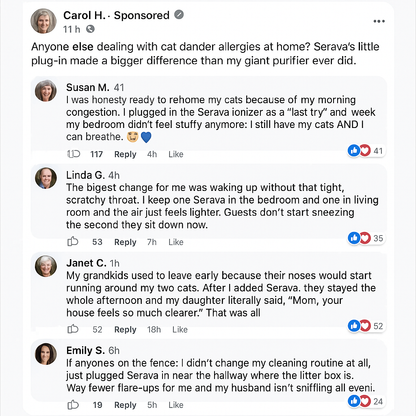Screen dimensions: 416x416
Task: Open reactions showing 41 on Susan's comment
Action: 366,151
